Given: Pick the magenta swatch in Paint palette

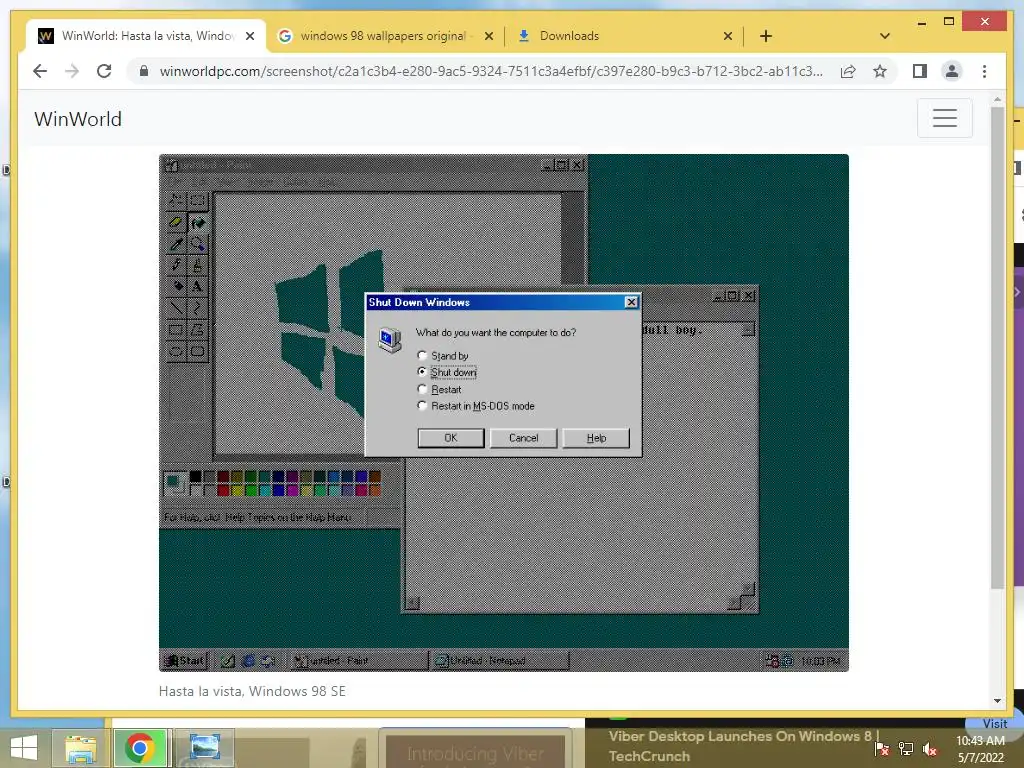Looking at the screenshot, I should click(x=292, y=490).
